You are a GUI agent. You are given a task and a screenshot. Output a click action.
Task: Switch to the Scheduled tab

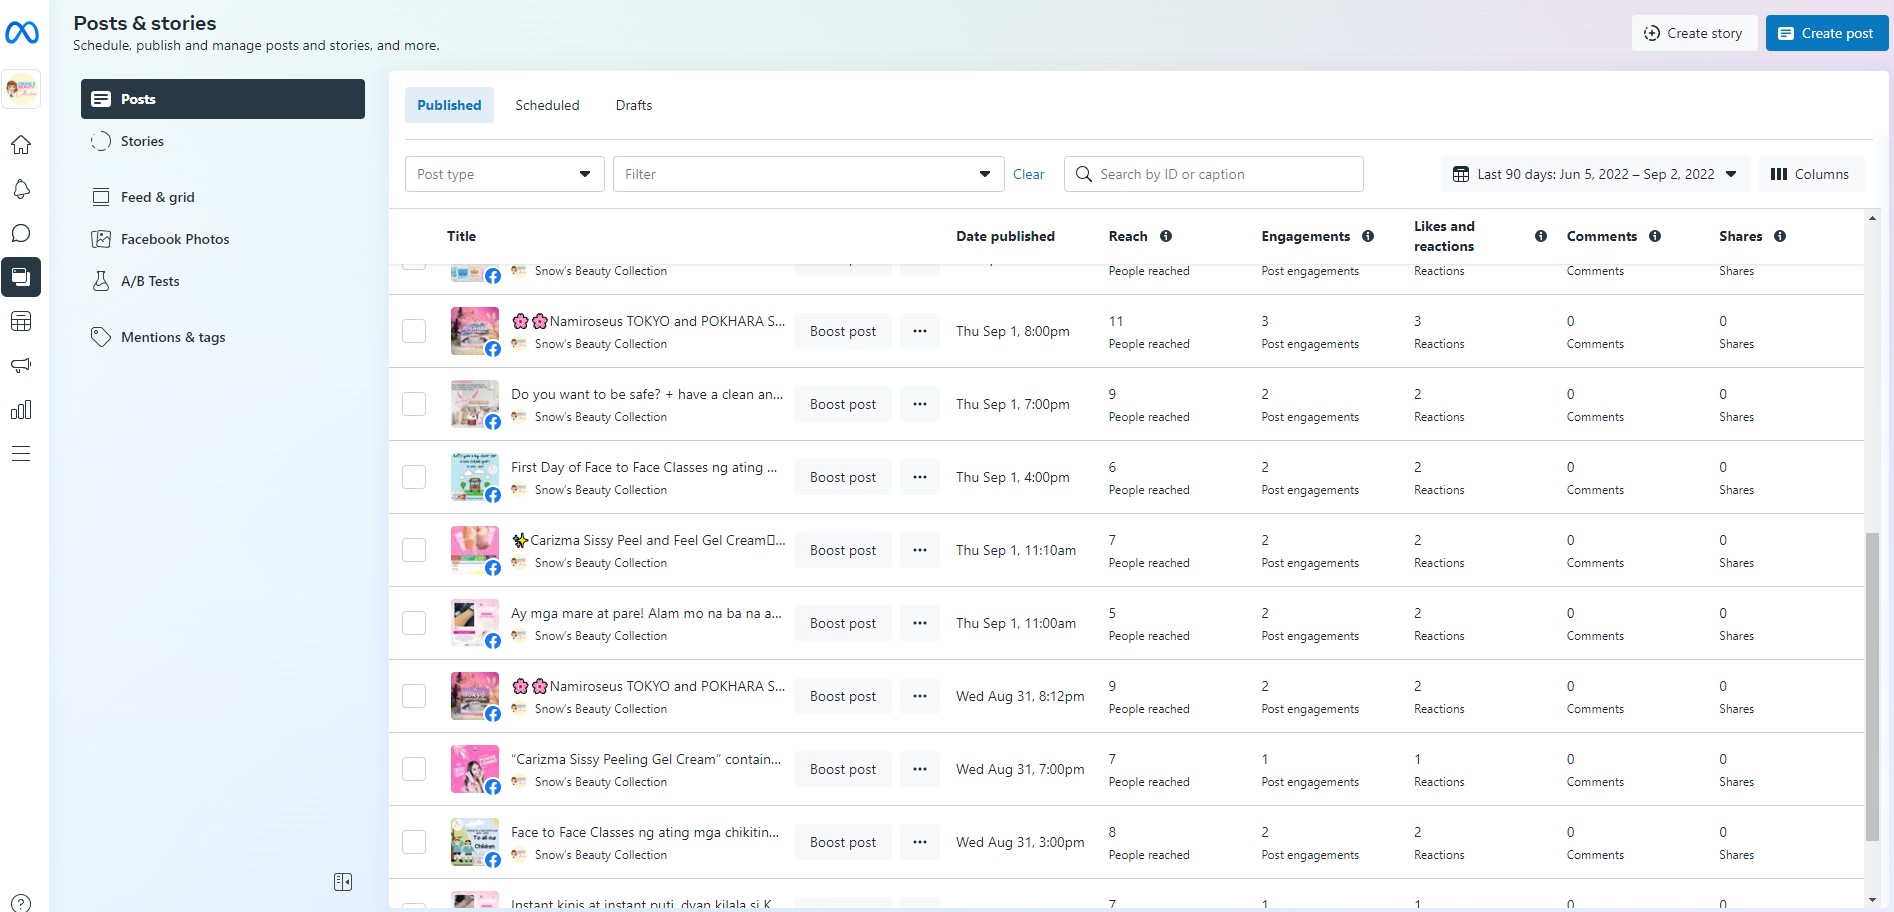(547, 105)
